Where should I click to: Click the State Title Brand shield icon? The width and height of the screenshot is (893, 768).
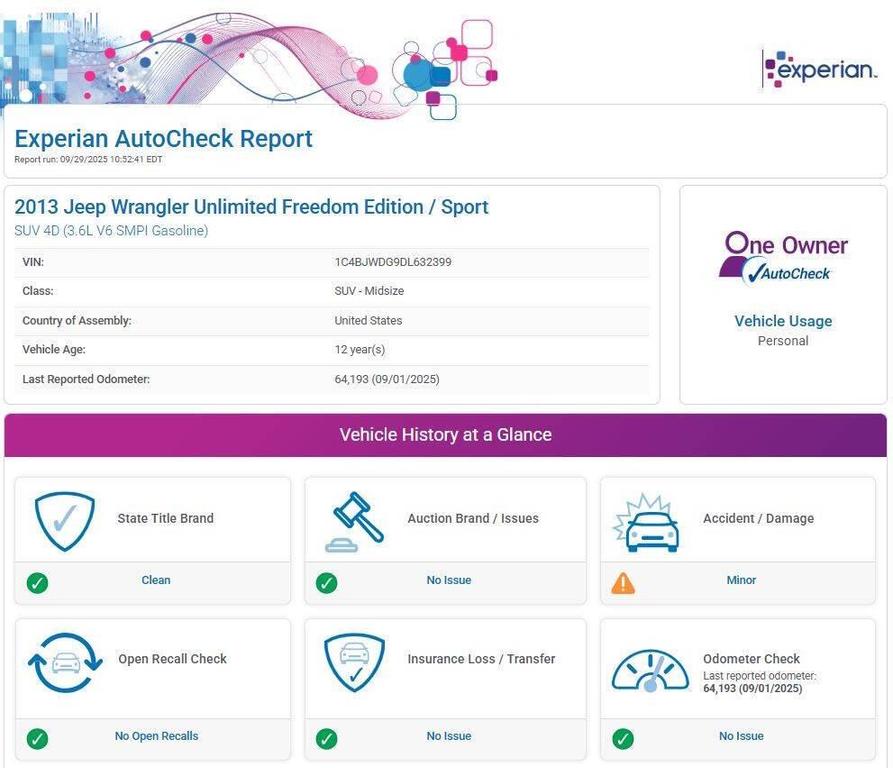point(64,520)
